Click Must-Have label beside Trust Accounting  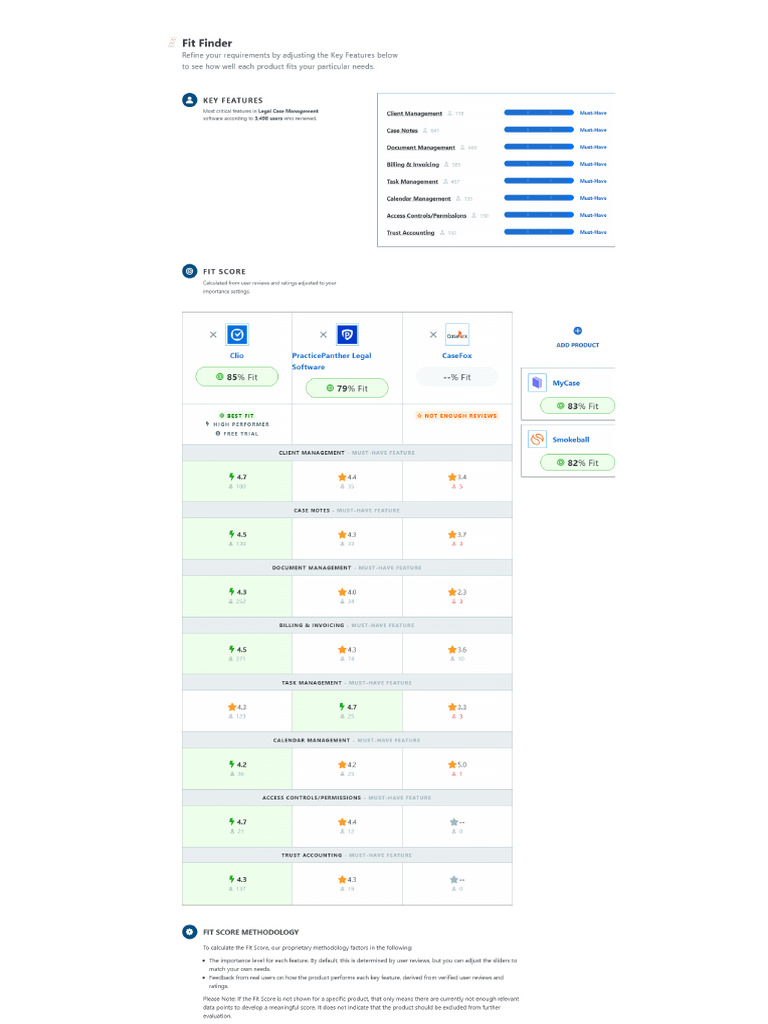click(593, 232)
